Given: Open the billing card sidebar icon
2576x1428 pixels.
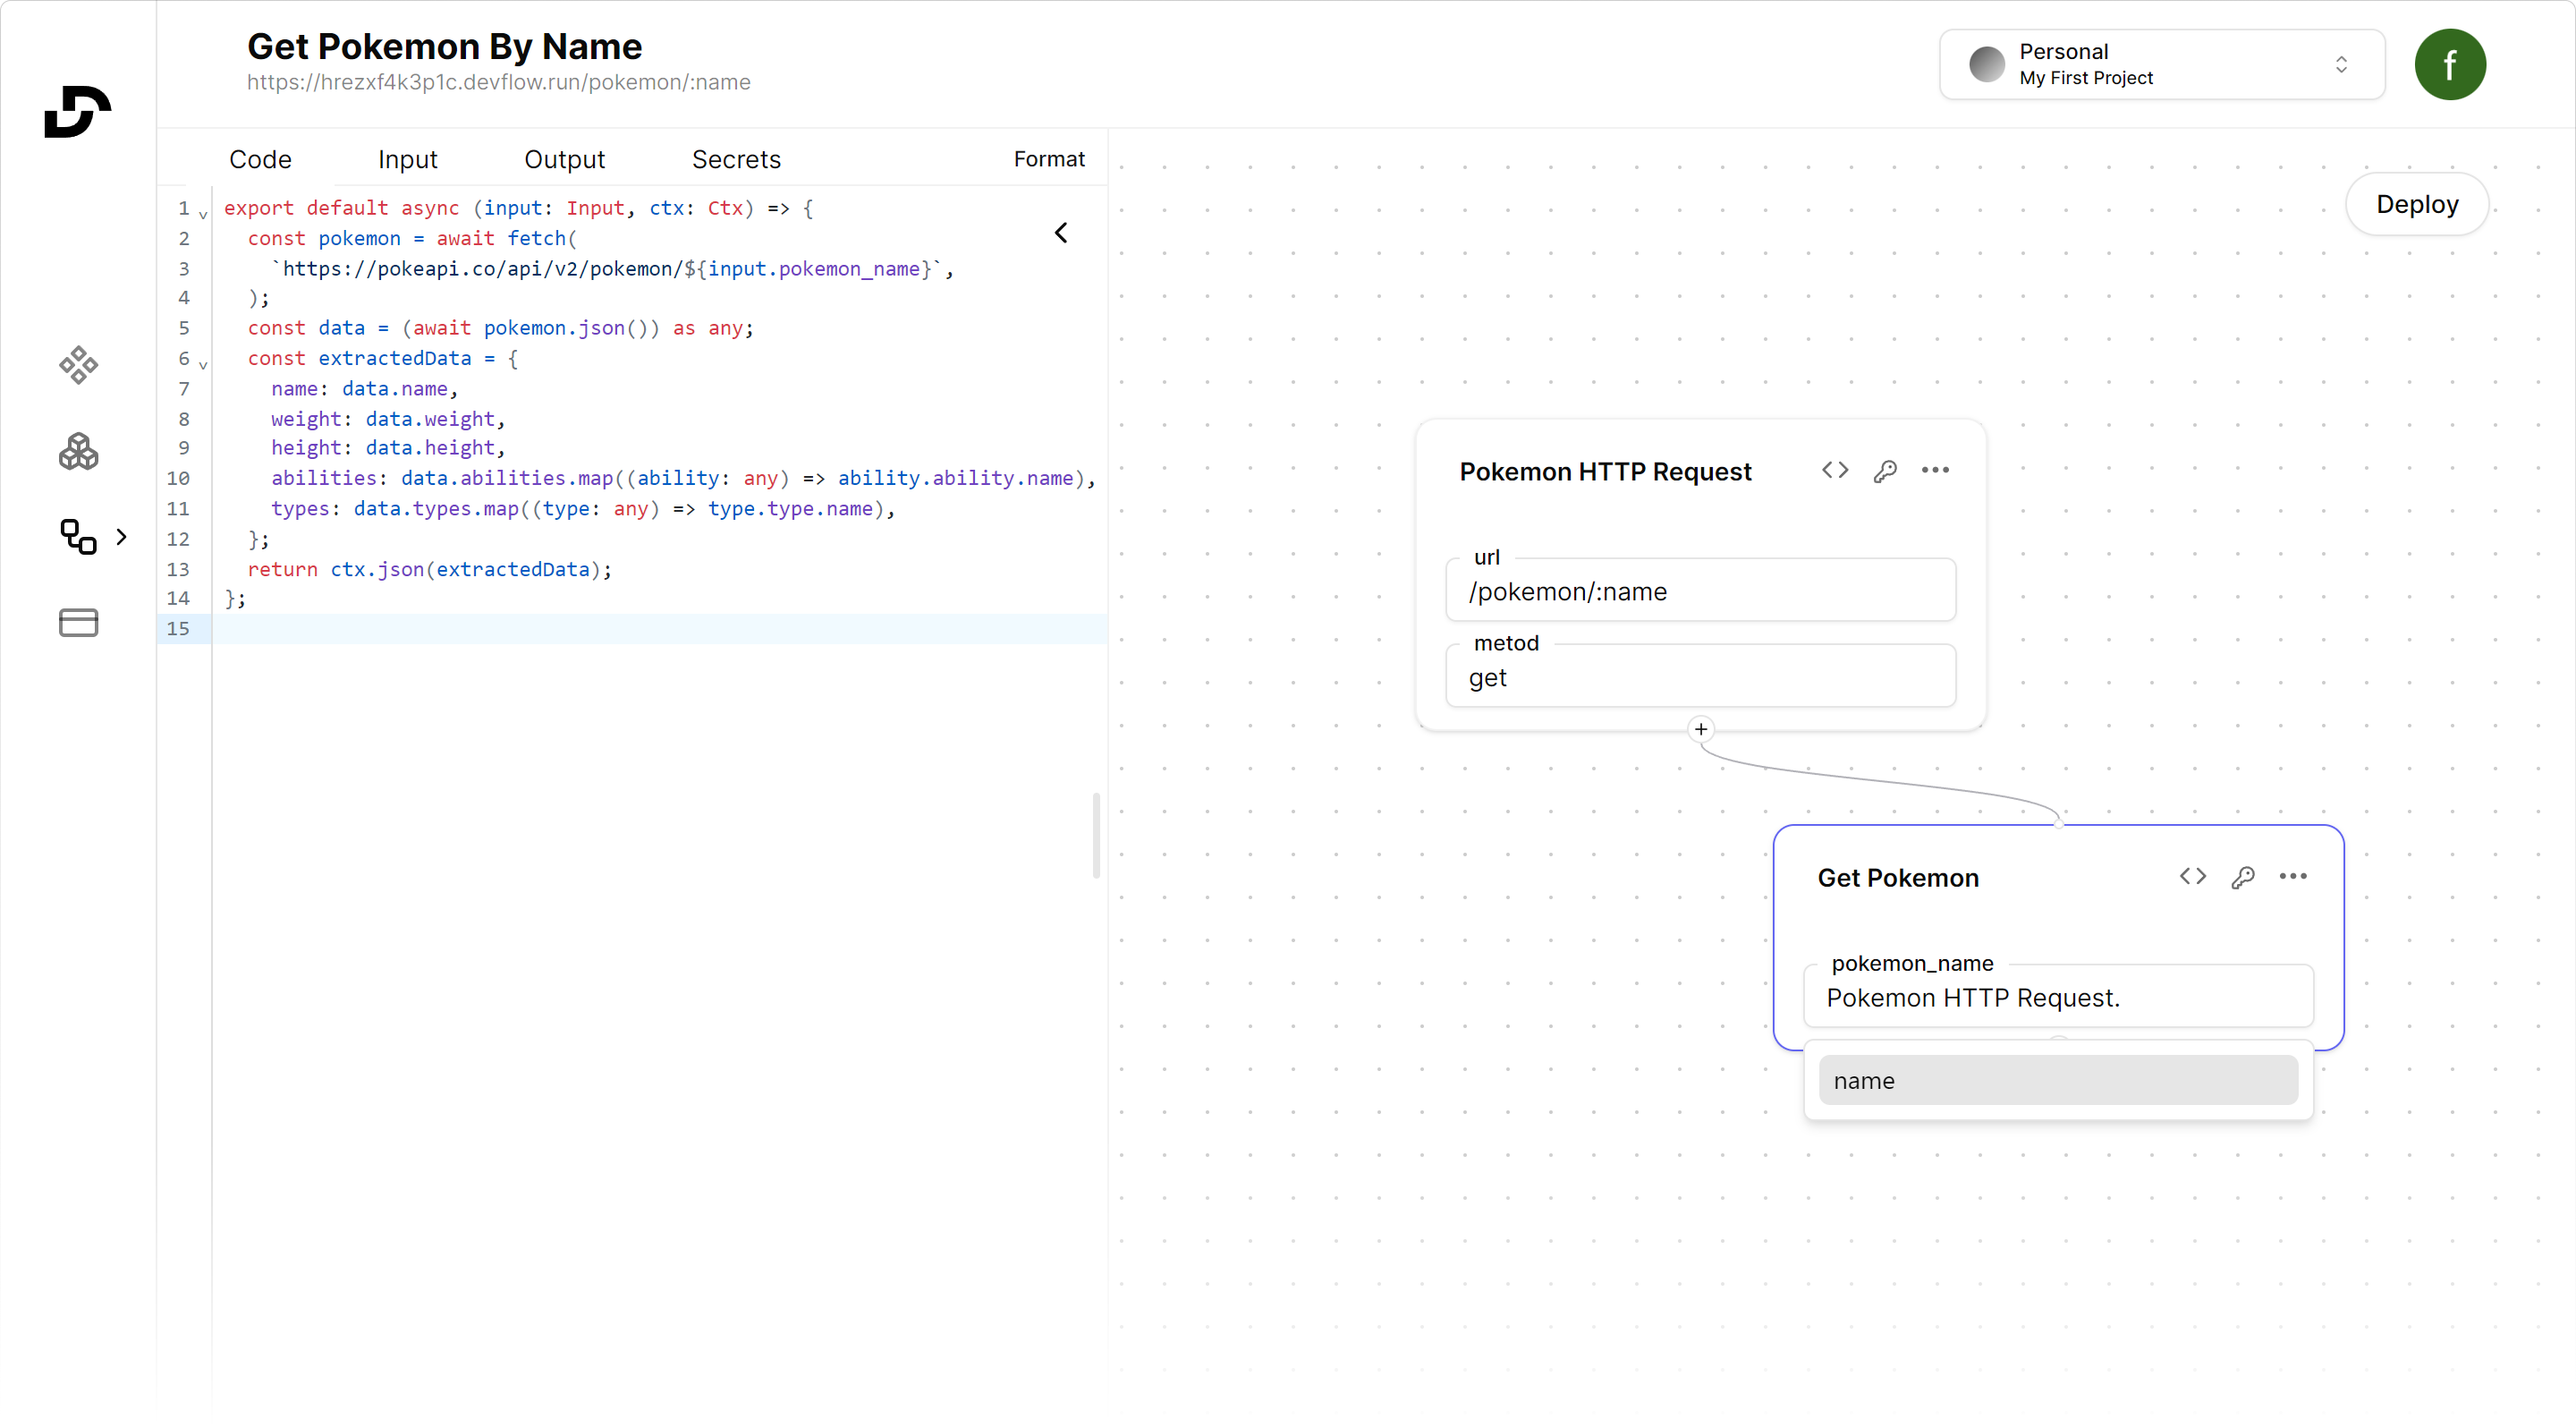Looking at the screenshot, I should coord(78,622).
